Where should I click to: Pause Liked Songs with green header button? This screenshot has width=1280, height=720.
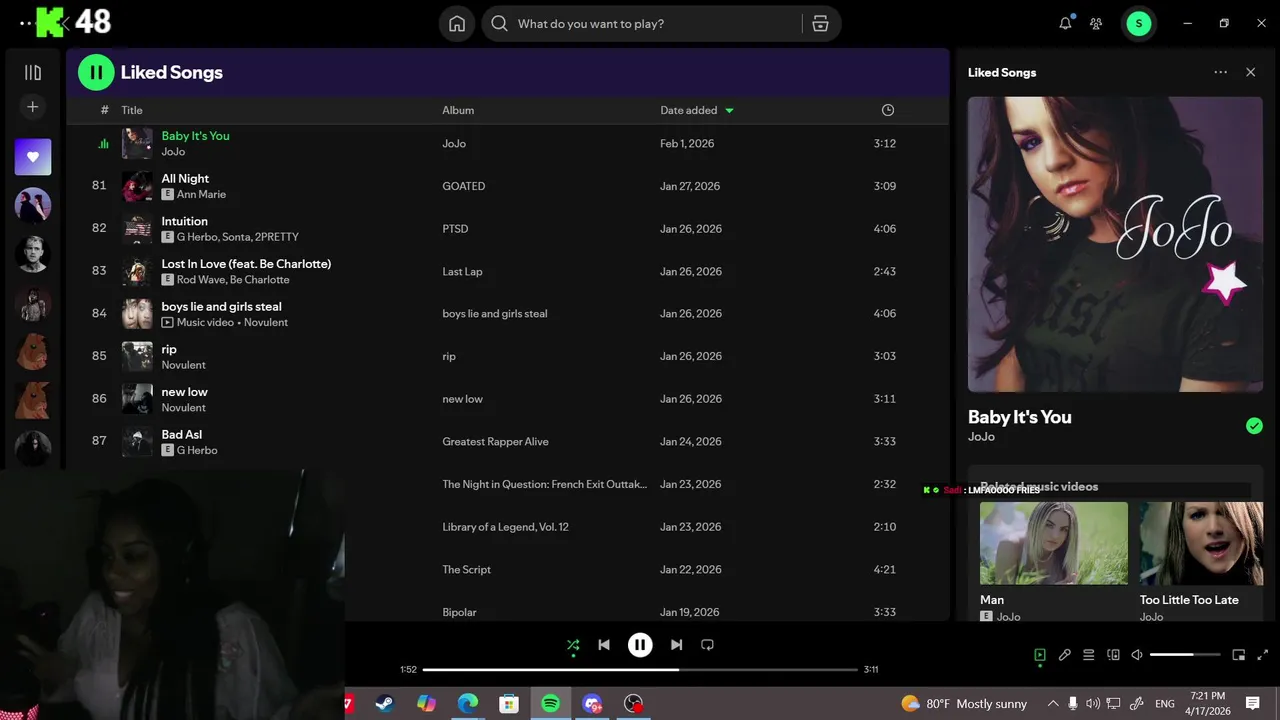point(96,72)
